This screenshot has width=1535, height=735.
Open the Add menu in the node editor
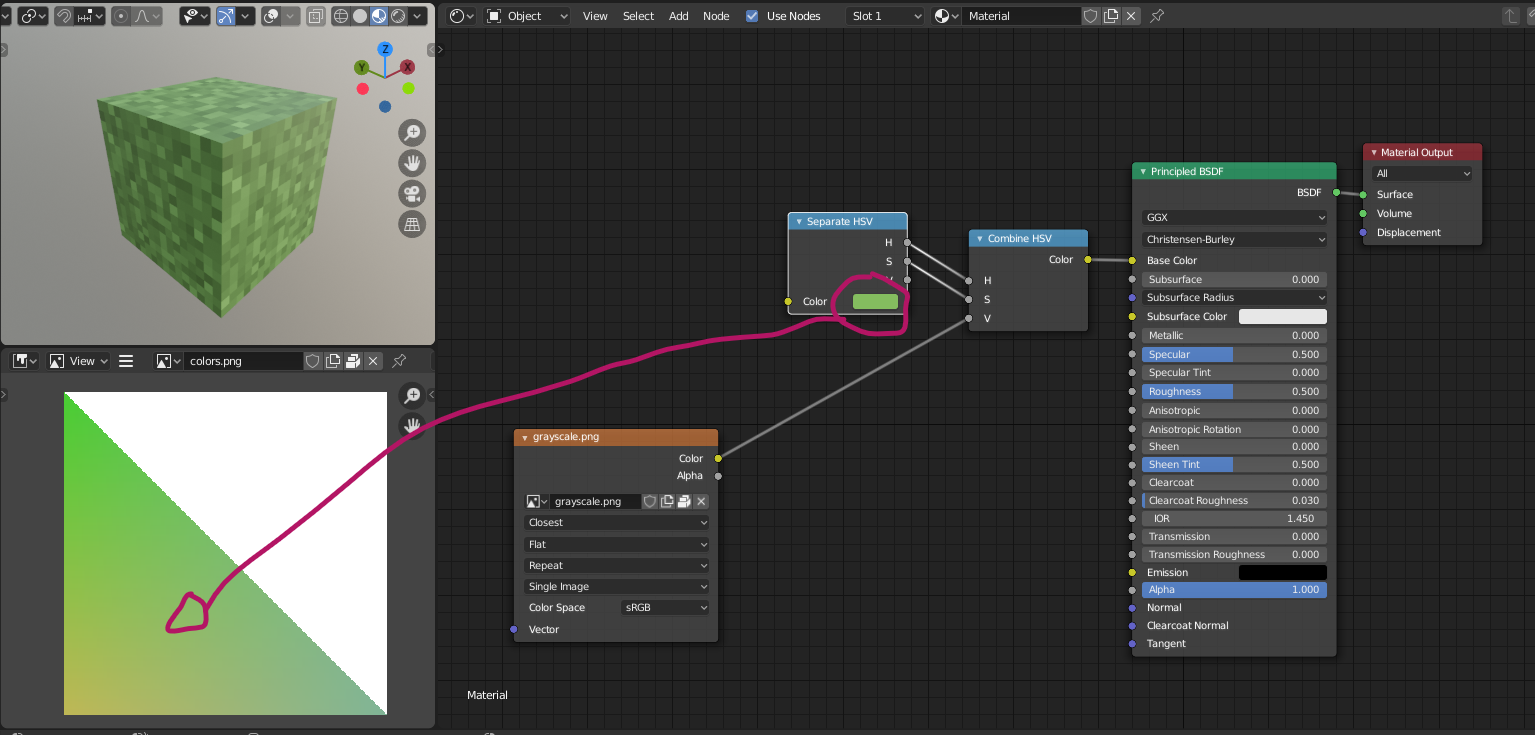coord(679,16)
